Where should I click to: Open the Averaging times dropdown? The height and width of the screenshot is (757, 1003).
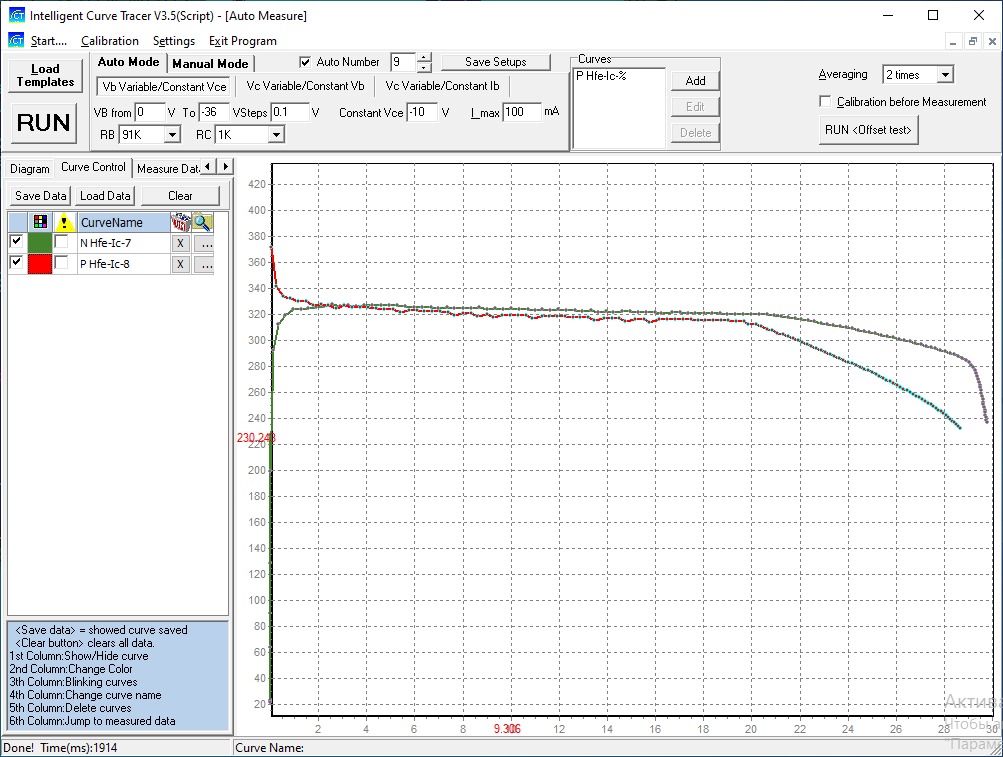[x=945, y=75]
